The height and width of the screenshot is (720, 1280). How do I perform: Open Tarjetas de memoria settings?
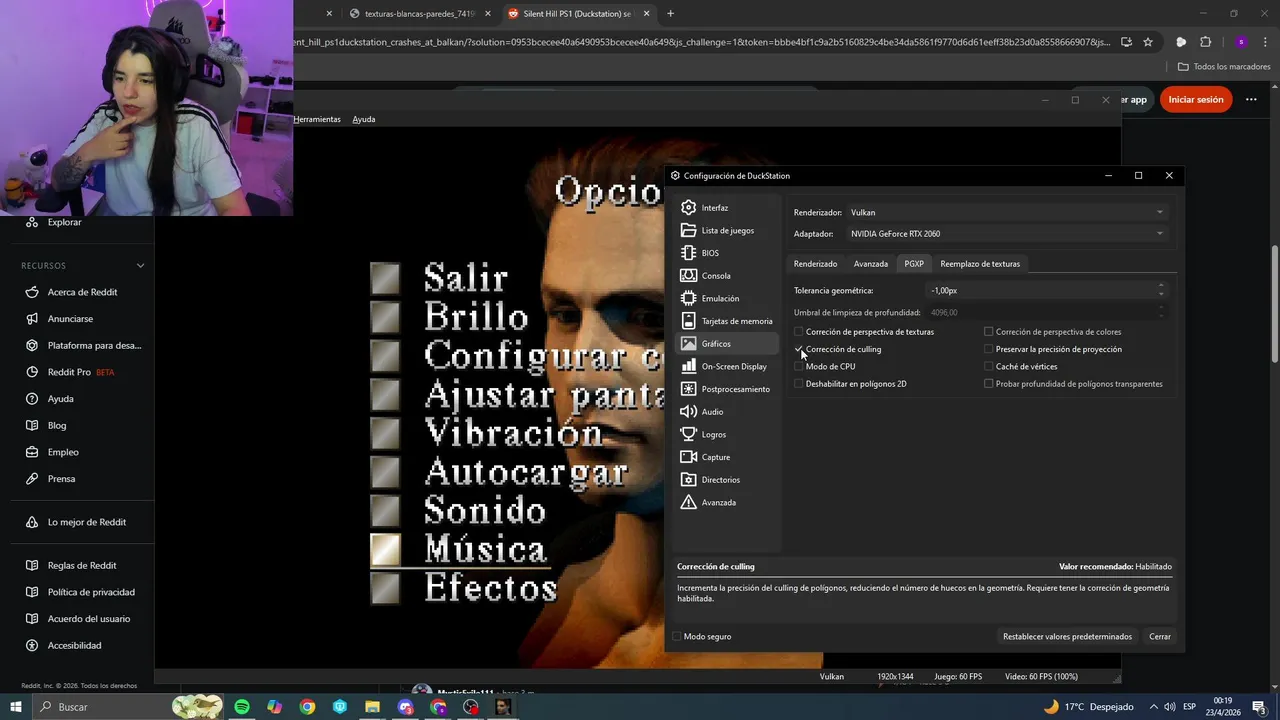(x=727, y=321)
